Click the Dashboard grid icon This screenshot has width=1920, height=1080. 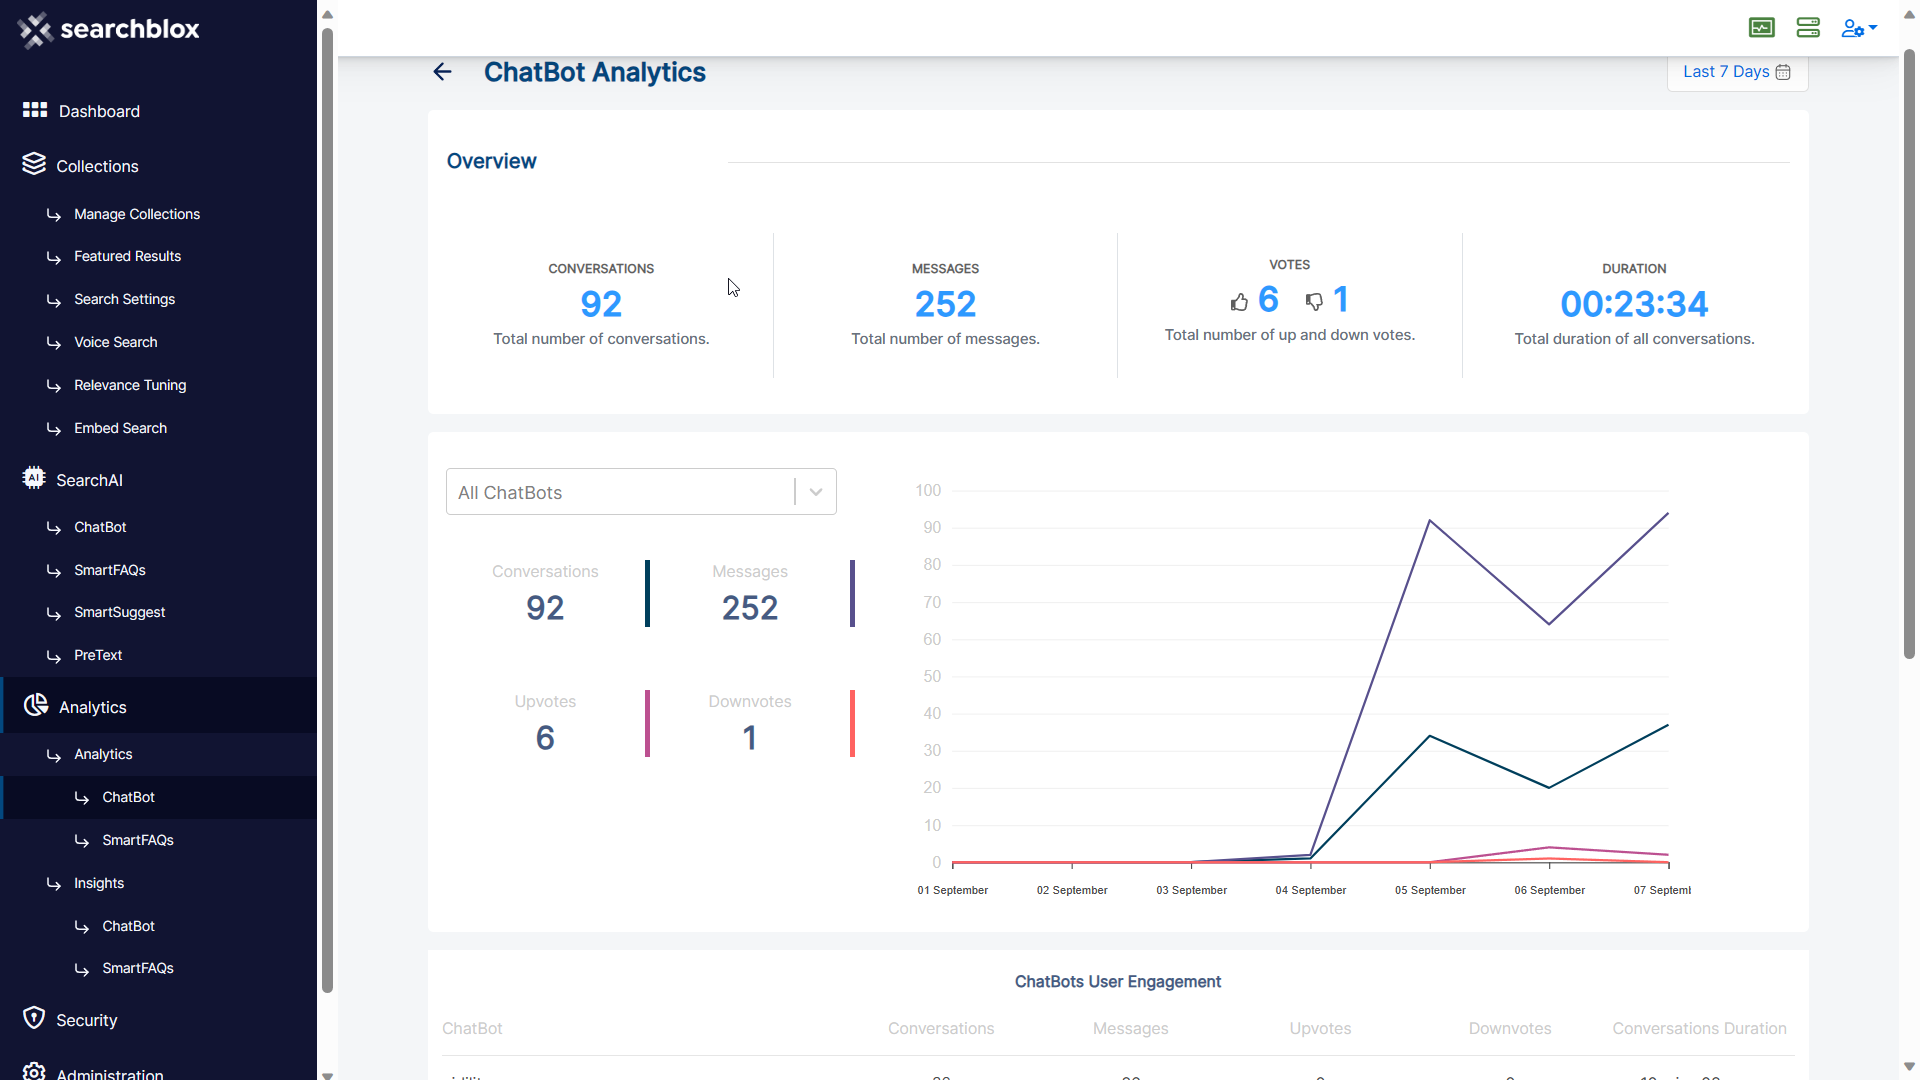click(35, 110)
